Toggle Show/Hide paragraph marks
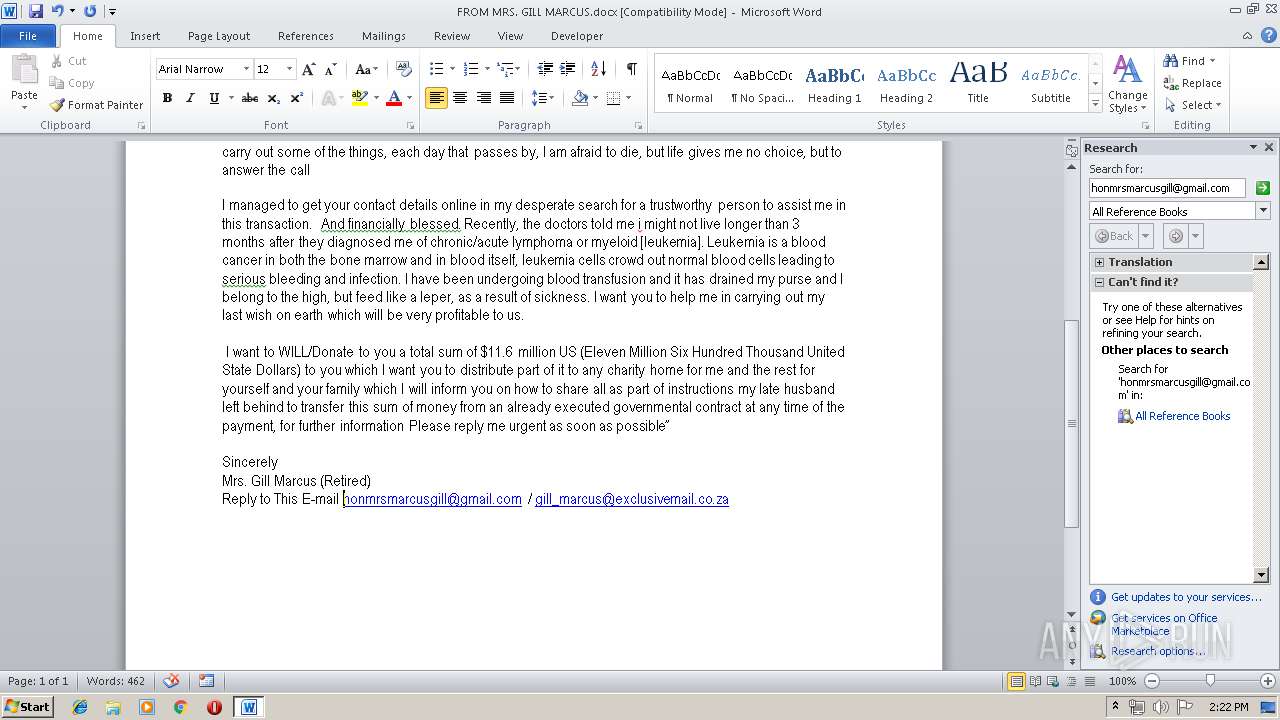 coord(632,69)
